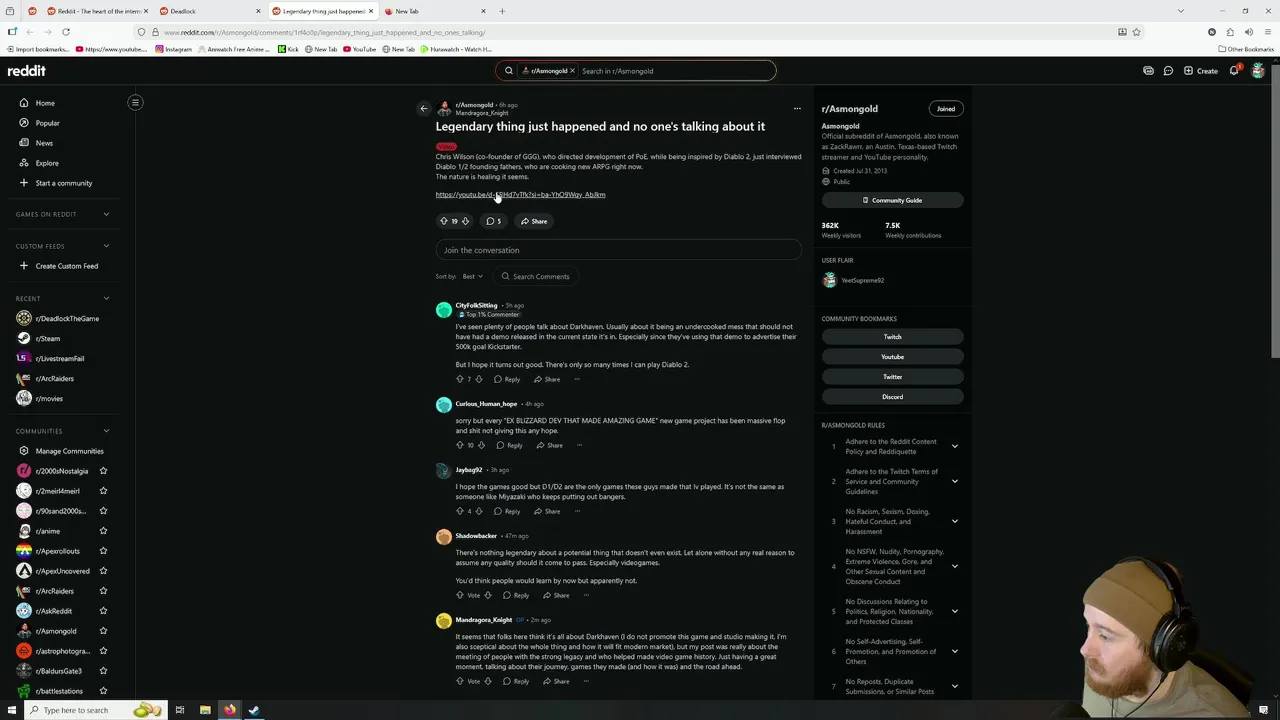The image size is (1280, 720).
Task: Star the r/ApexUncovered community
Action: pos(103,571)
